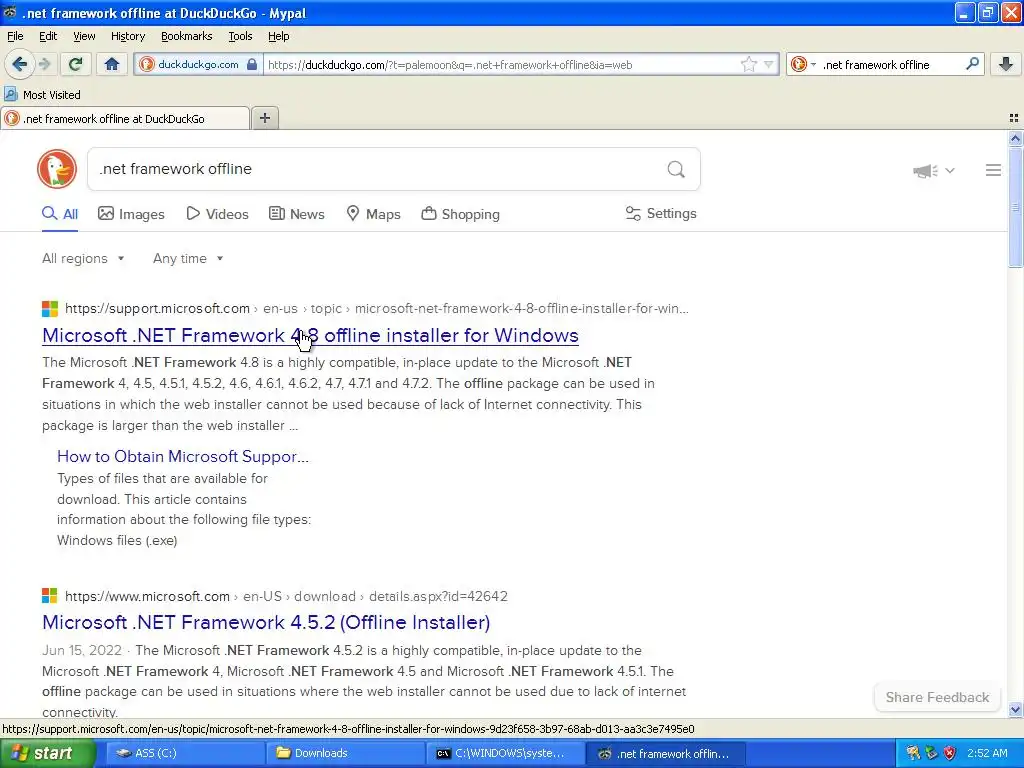The image size is (1024, 768).
Task: Click the DuckDuckGo logo on the page
Action: pos(57,169)
